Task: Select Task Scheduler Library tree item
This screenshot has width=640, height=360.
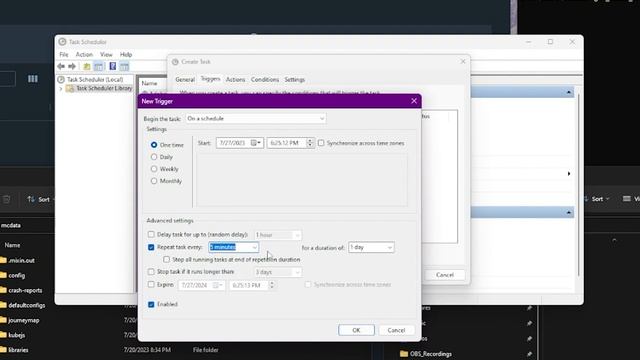Action: pyautogui.click(x=104, y=88)
